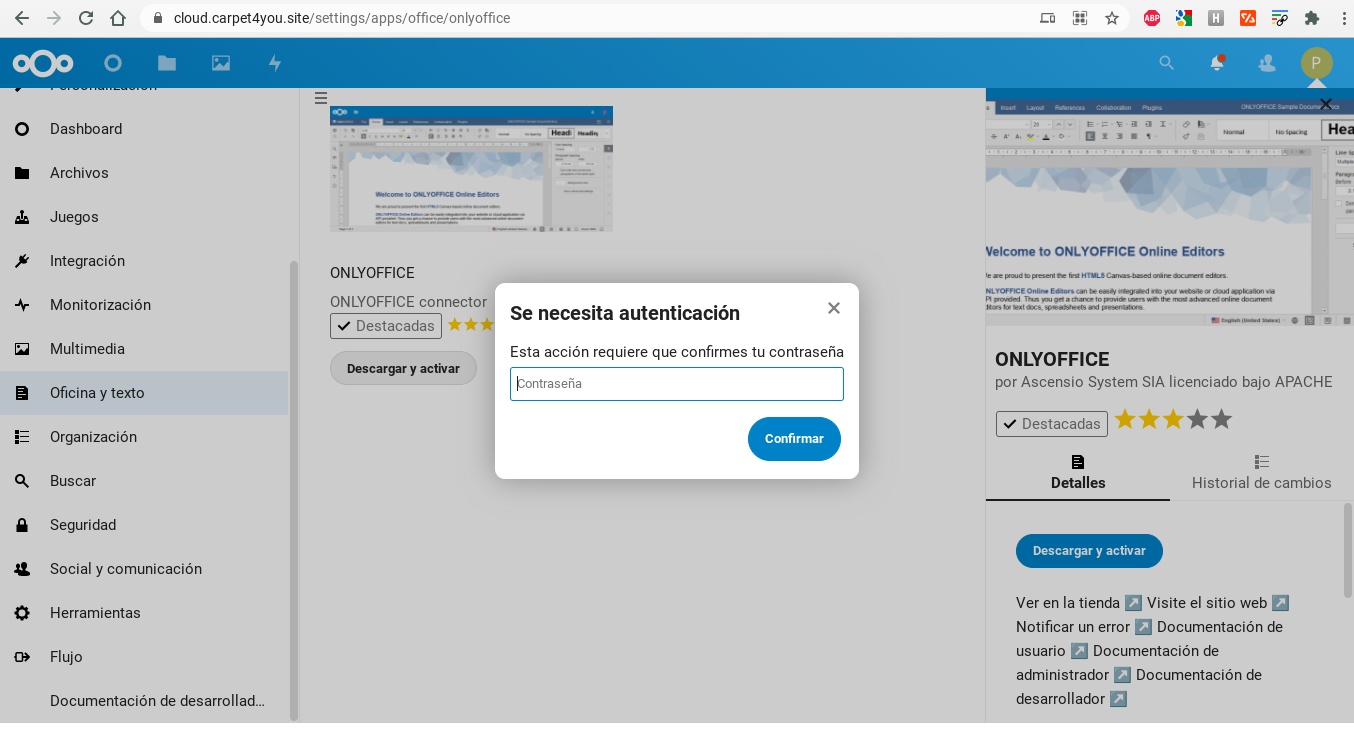Toggle the hamburger navigation menu
The image size is (1354, 734).
point(321,98)
